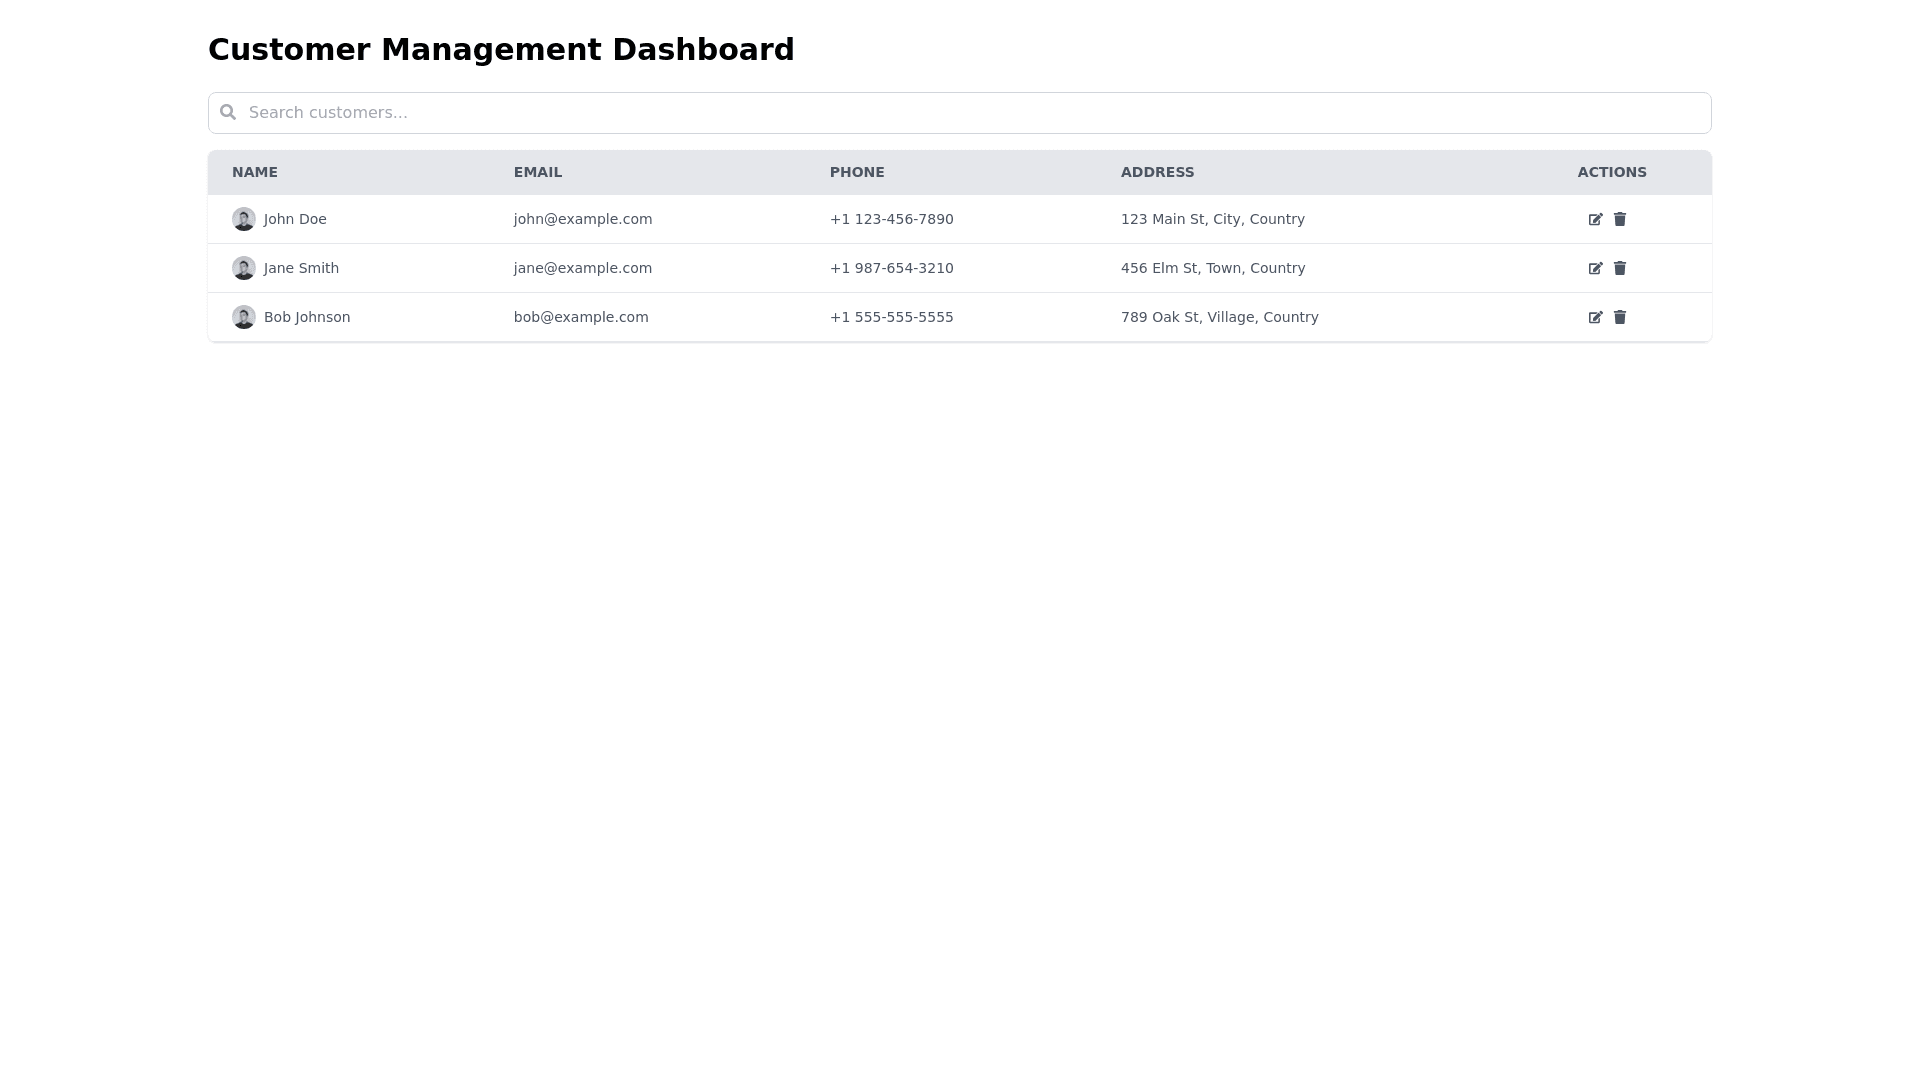
Task: Click the magnifying glass search icon
Action: point(228,112)
